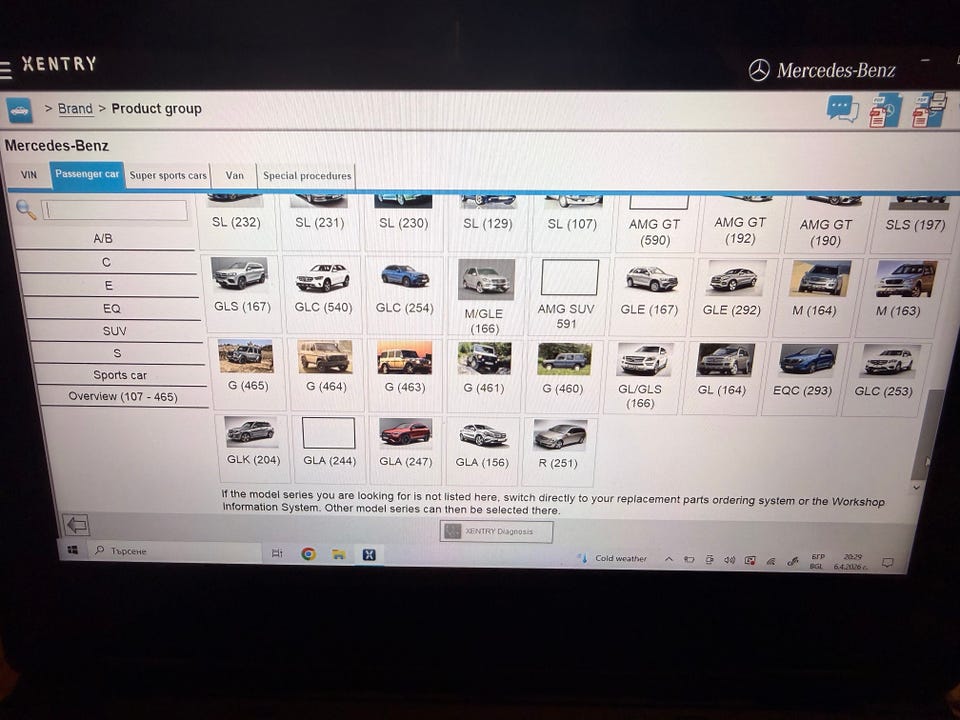Select SL (129) model series
Screen dimensions: 960x720
click(487, 223)
